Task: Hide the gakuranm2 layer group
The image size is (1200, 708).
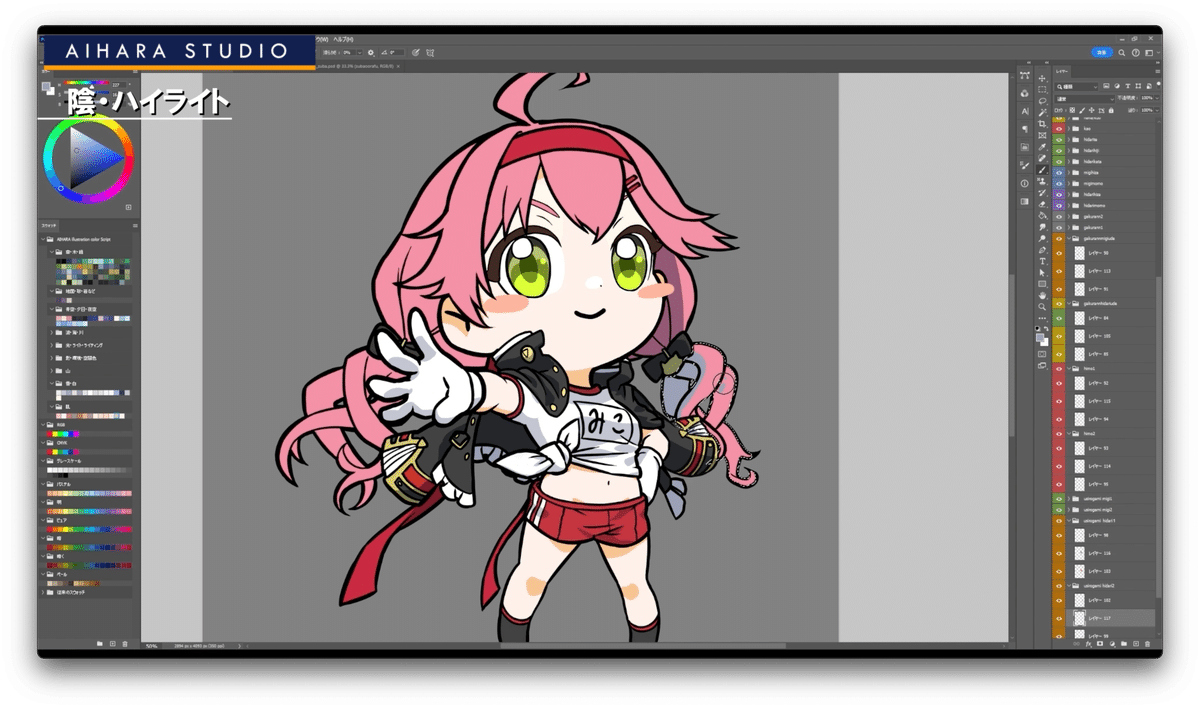Action: 1059,216
